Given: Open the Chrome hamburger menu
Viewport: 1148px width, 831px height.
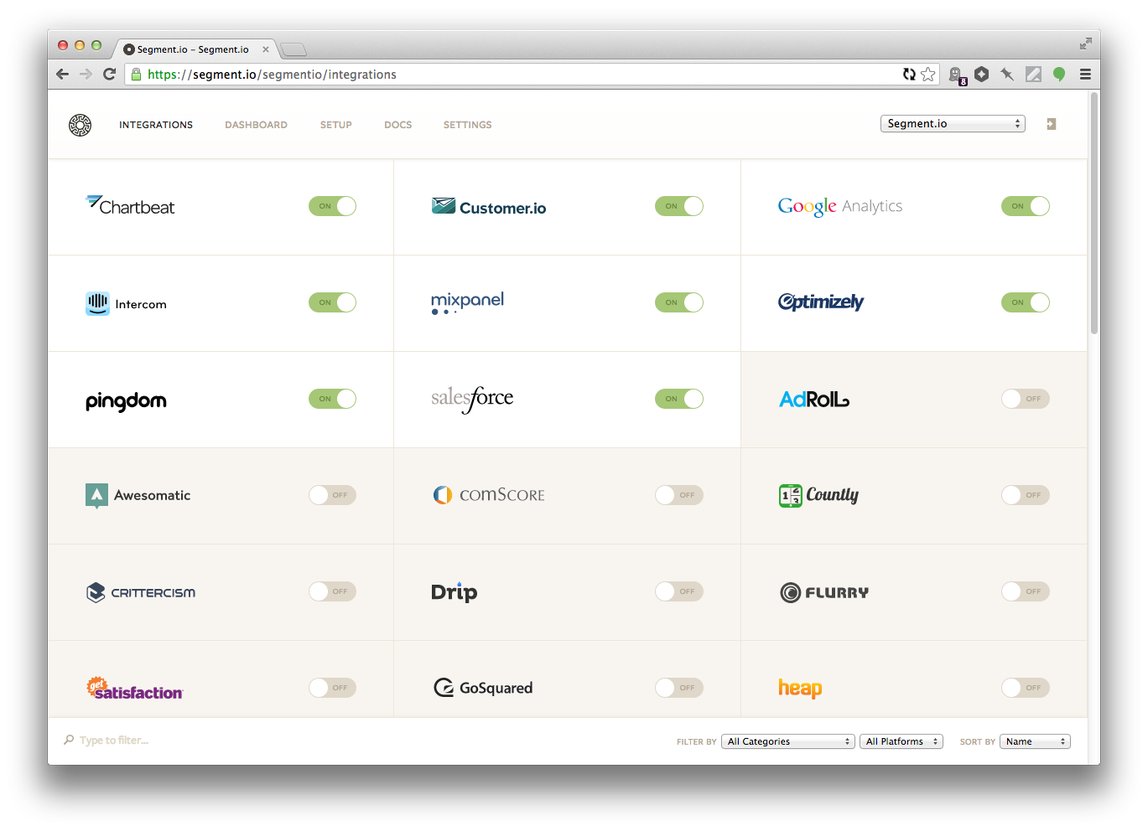Looking at the screenshot, I should [1086, 74].
